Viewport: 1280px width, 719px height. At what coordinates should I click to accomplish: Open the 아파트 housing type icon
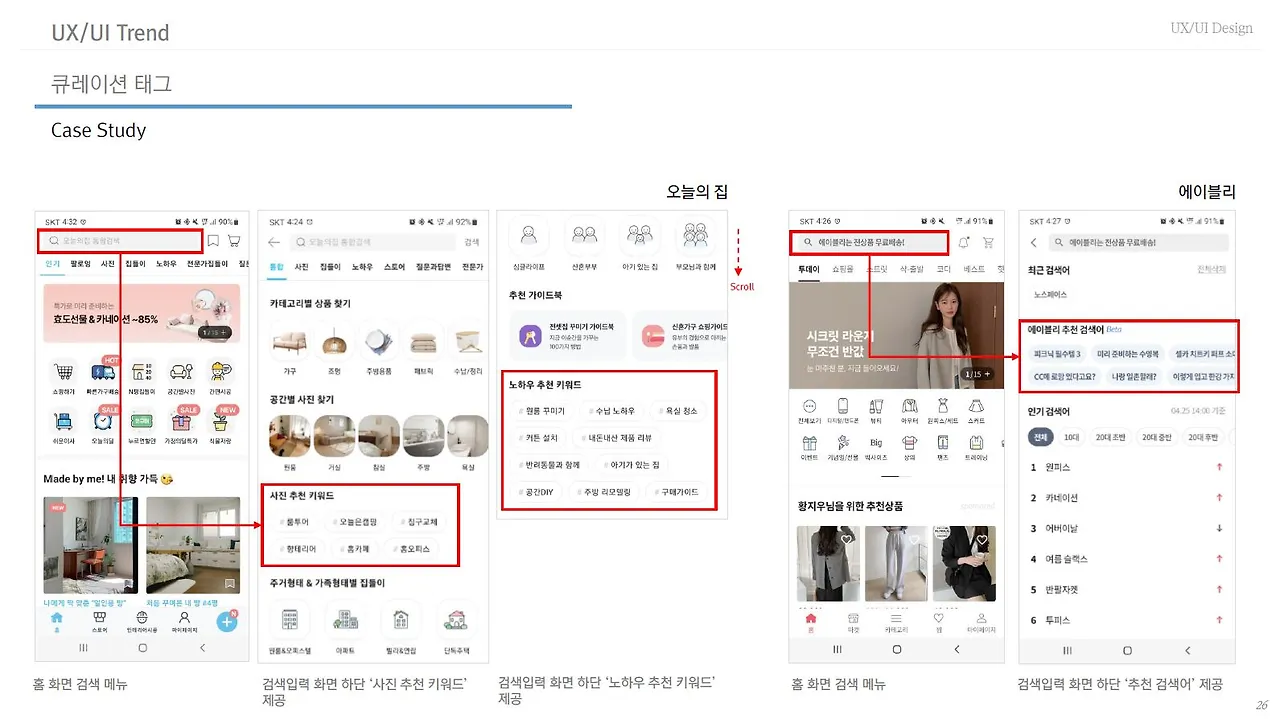(345, 618)
